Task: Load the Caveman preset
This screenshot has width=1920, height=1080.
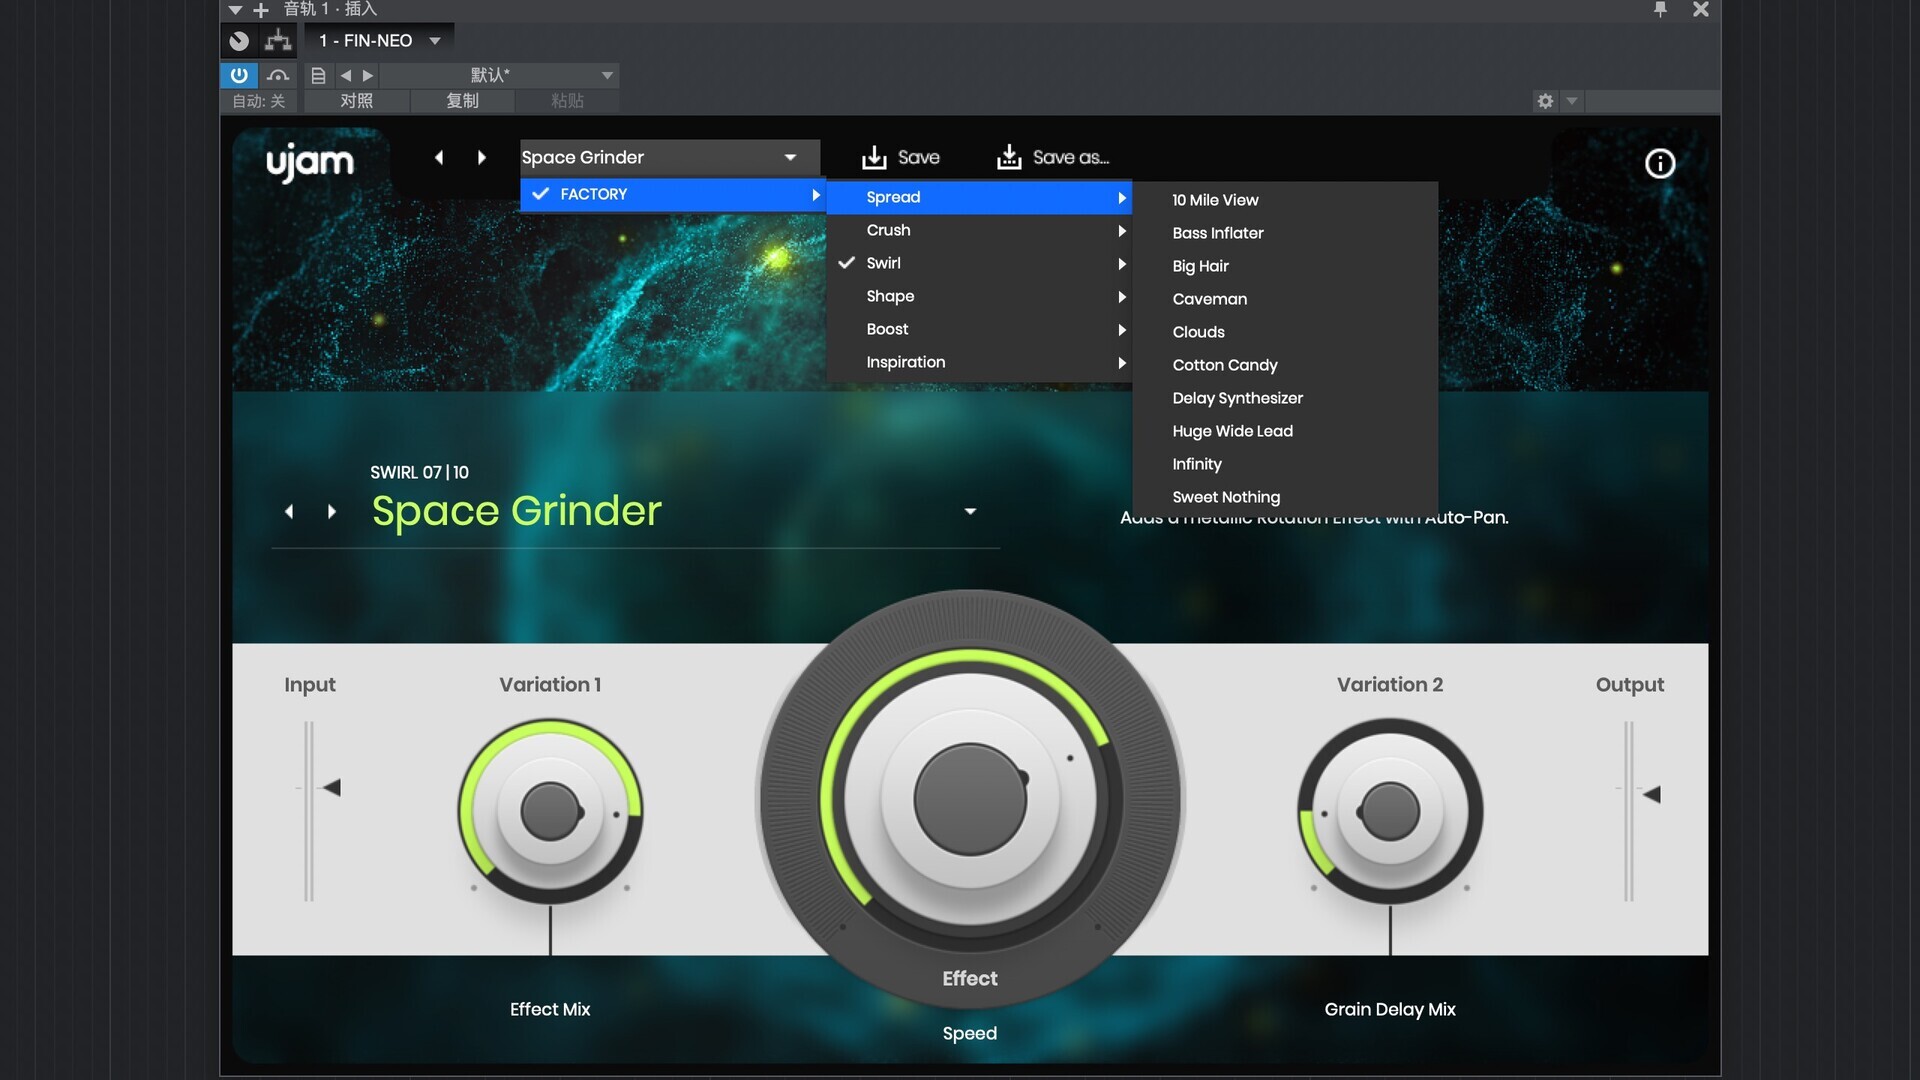Action: tap(1285, 299)
